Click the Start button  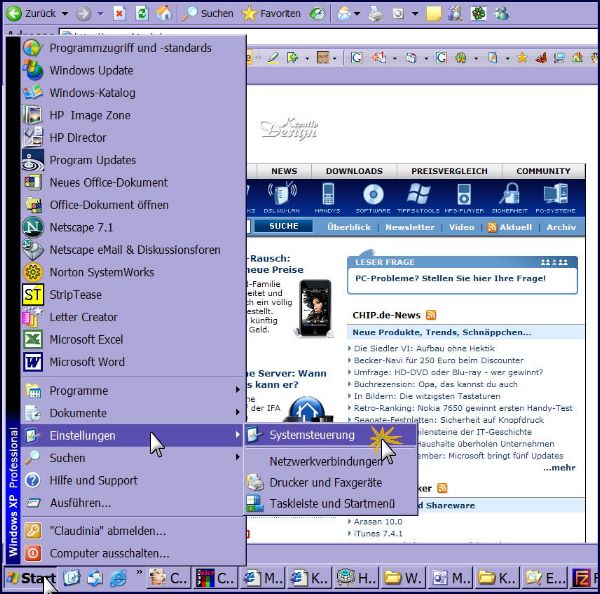pos(31,578)
